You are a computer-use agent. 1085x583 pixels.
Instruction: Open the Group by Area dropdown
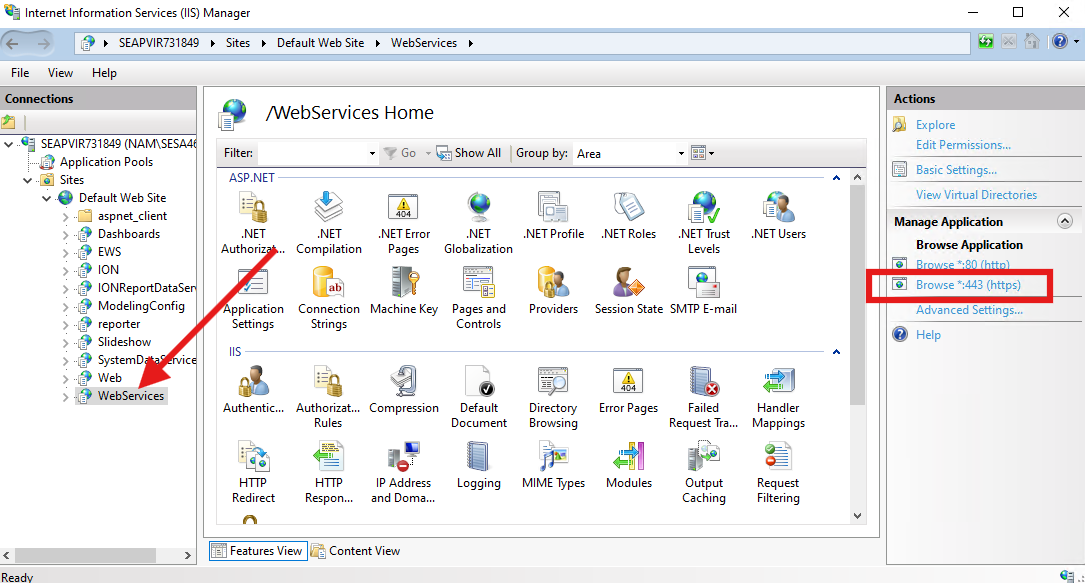pos(681,154)
